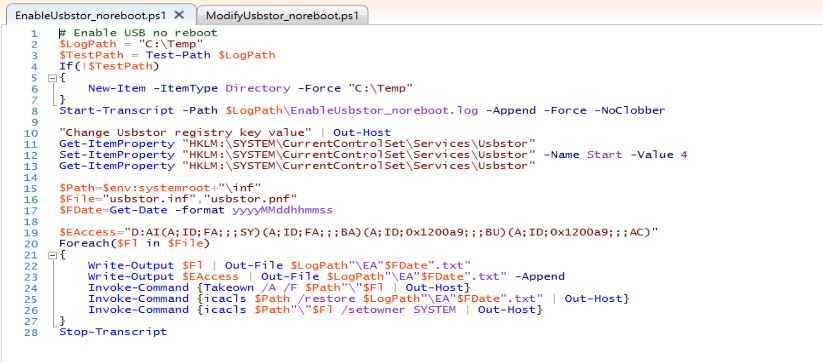
Task: Click the -Append parameter on line 8
Action: [511, 110]
